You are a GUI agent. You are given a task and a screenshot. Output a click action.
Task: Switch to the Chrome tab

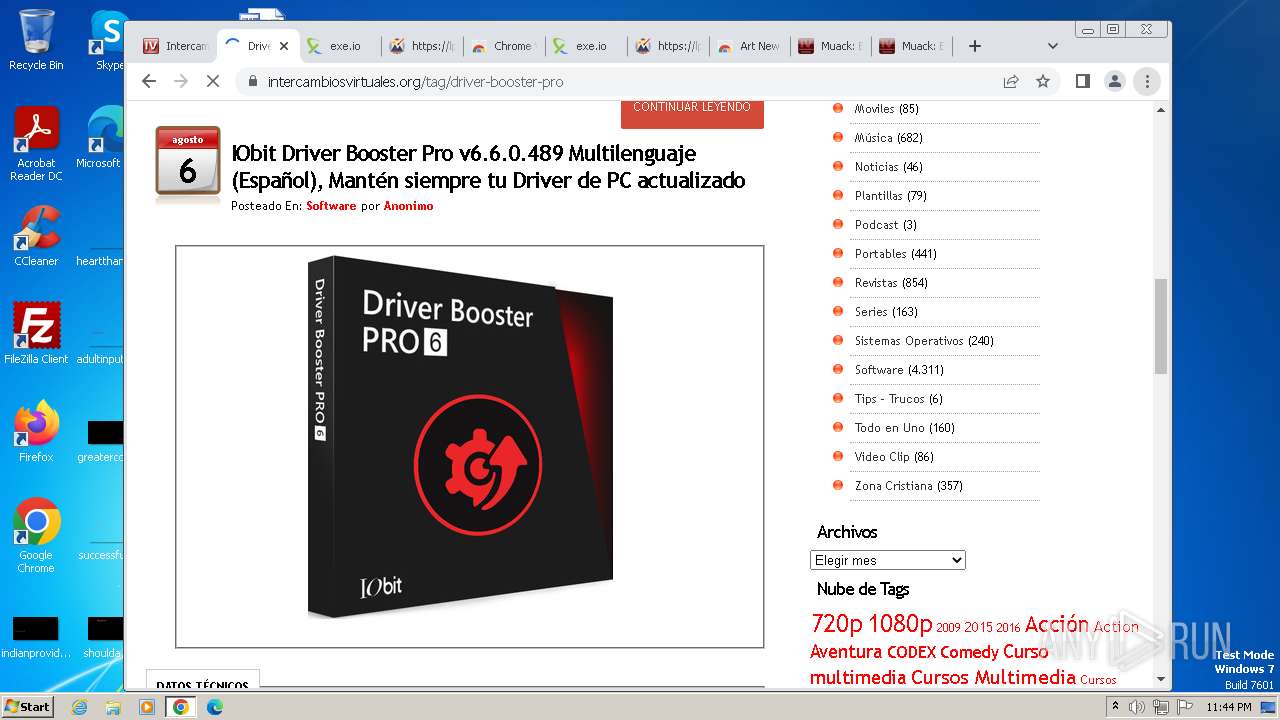pos(504,46)
